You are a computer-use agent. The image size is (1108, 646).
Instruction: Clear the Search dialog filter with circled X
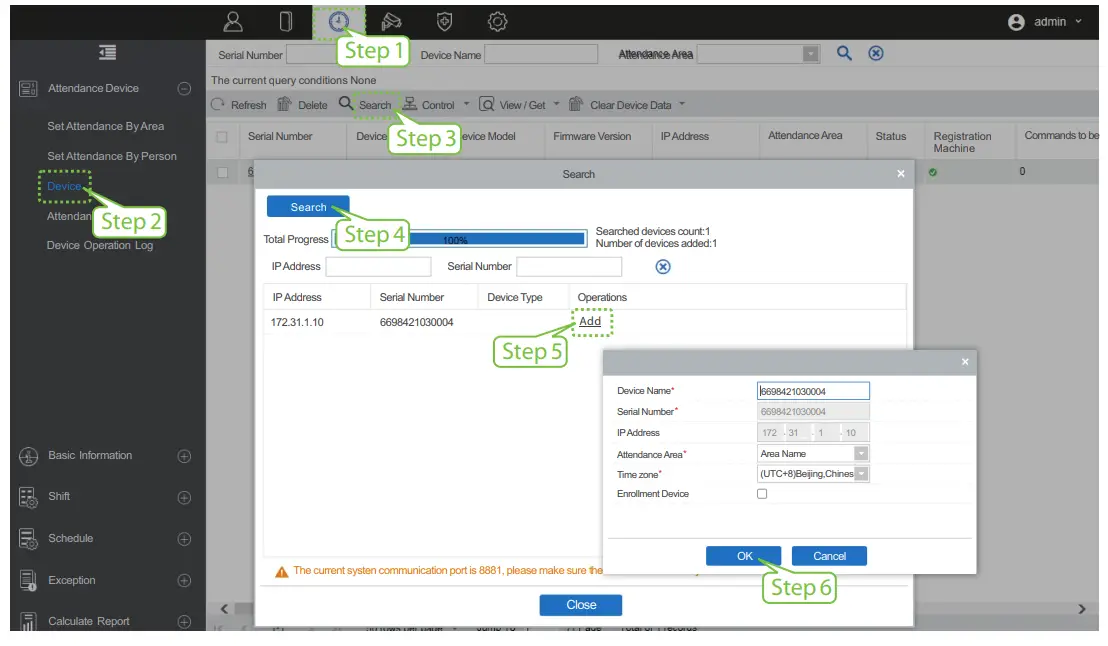pos(663,266)
